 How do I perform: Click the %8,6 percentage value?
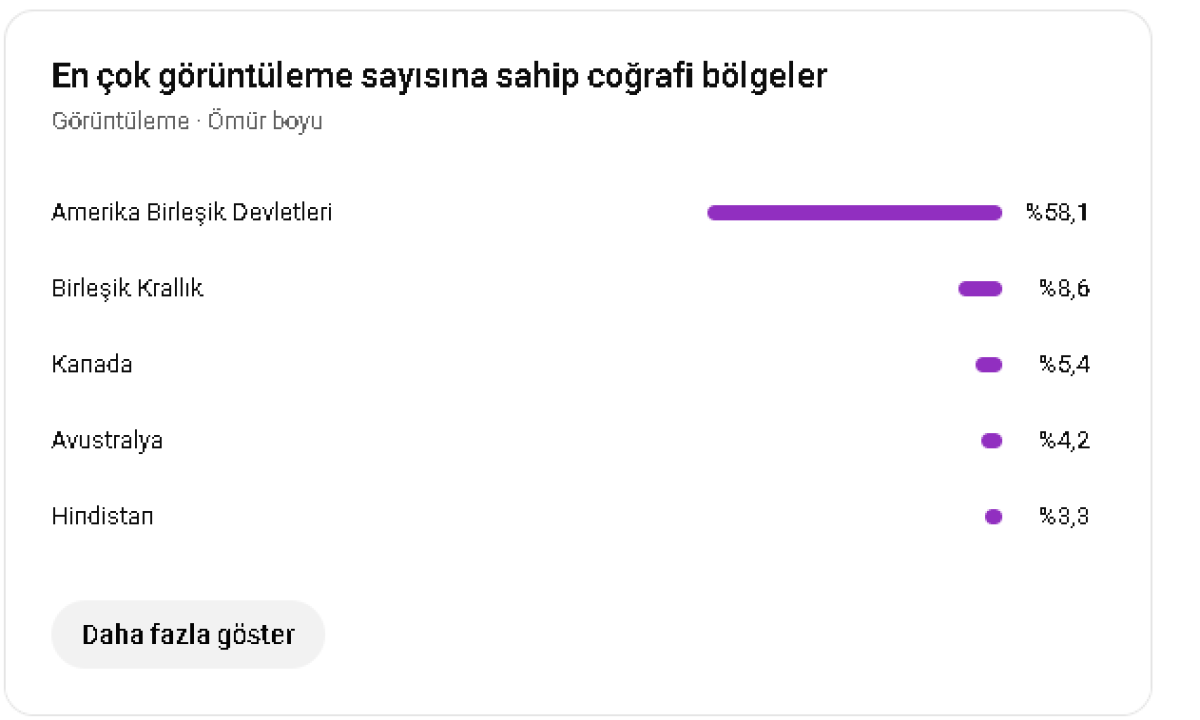point(1064,289)
